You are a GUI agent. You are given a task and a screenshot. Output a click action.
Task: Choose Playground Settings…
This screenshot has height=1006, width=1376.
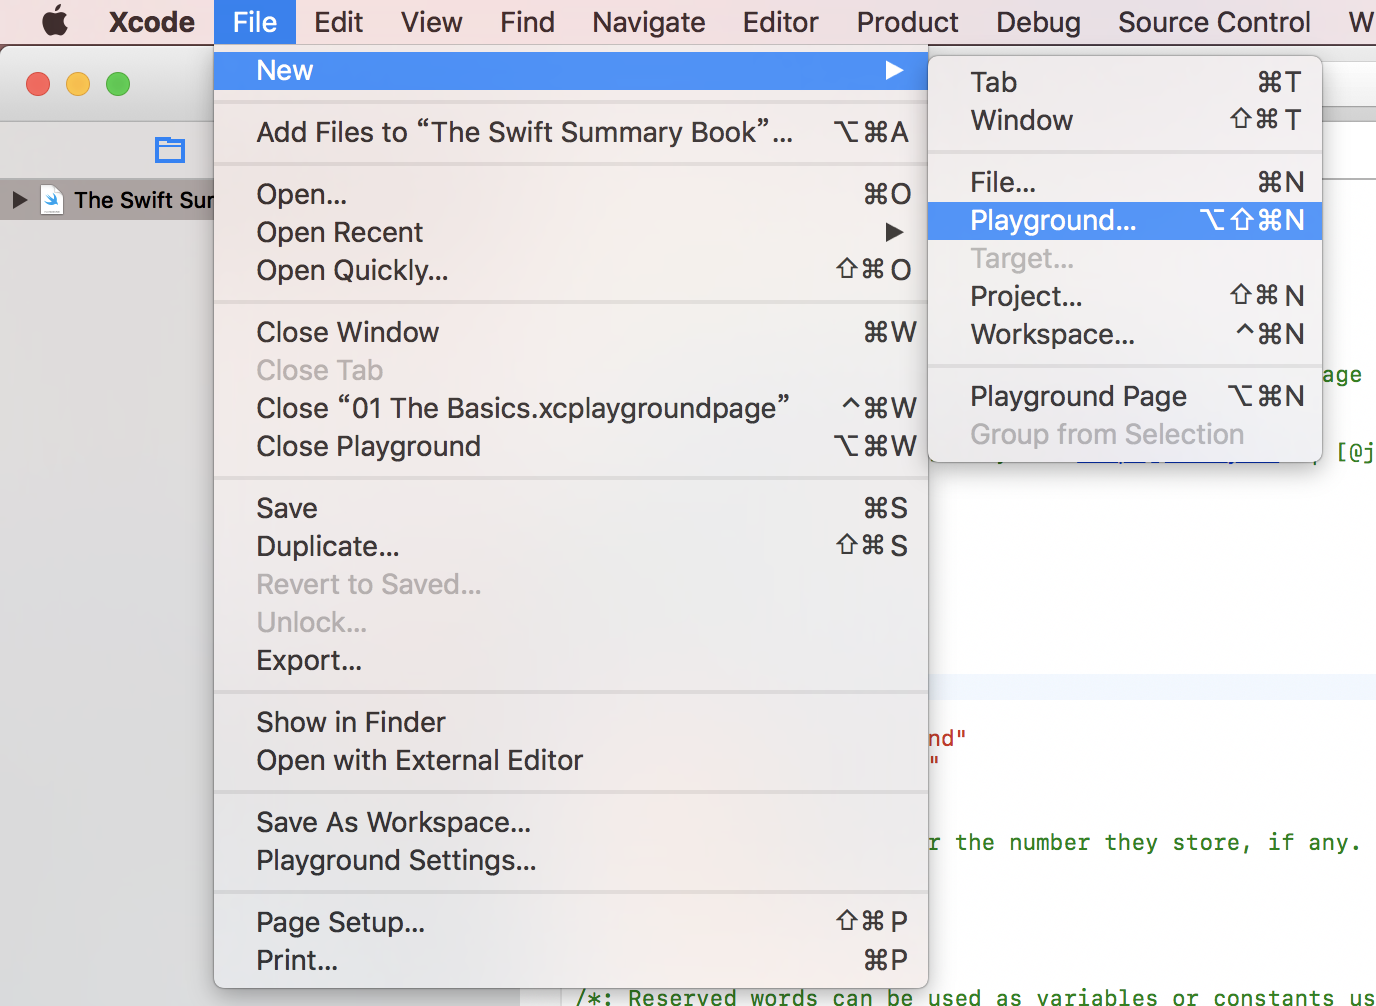pyautogui.click(x=571, y=860)
